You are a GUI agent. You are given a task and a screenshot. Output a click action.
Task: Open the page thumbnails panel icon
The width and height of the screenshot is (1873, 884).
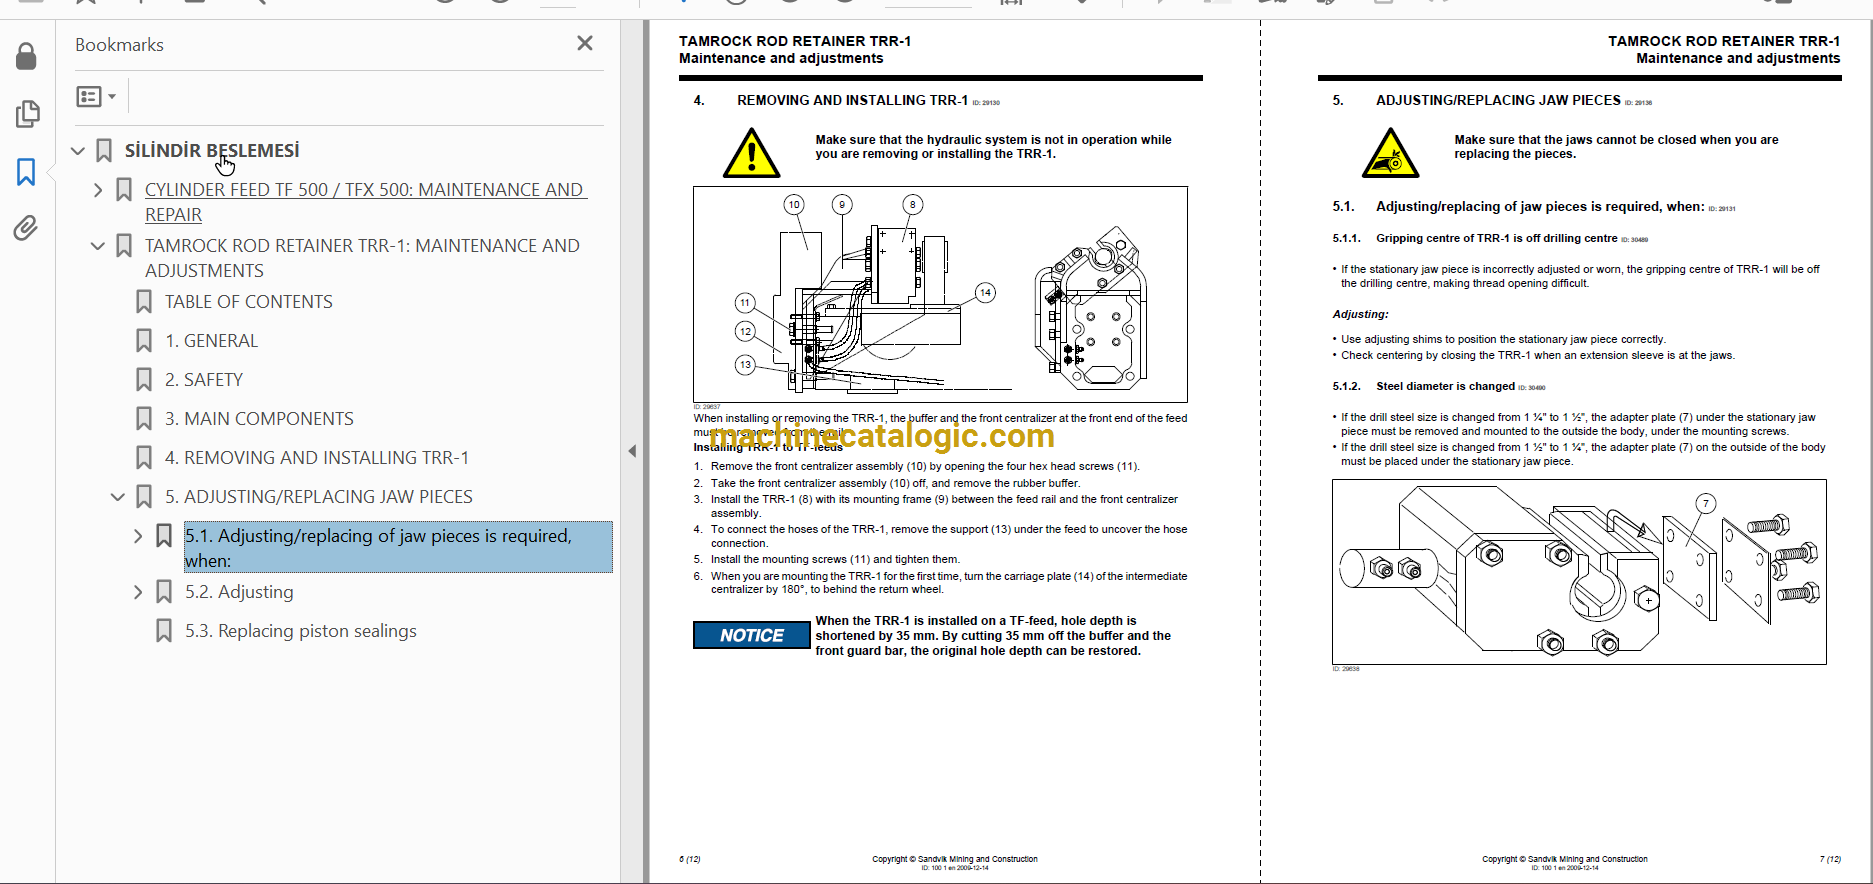[27, 114]
